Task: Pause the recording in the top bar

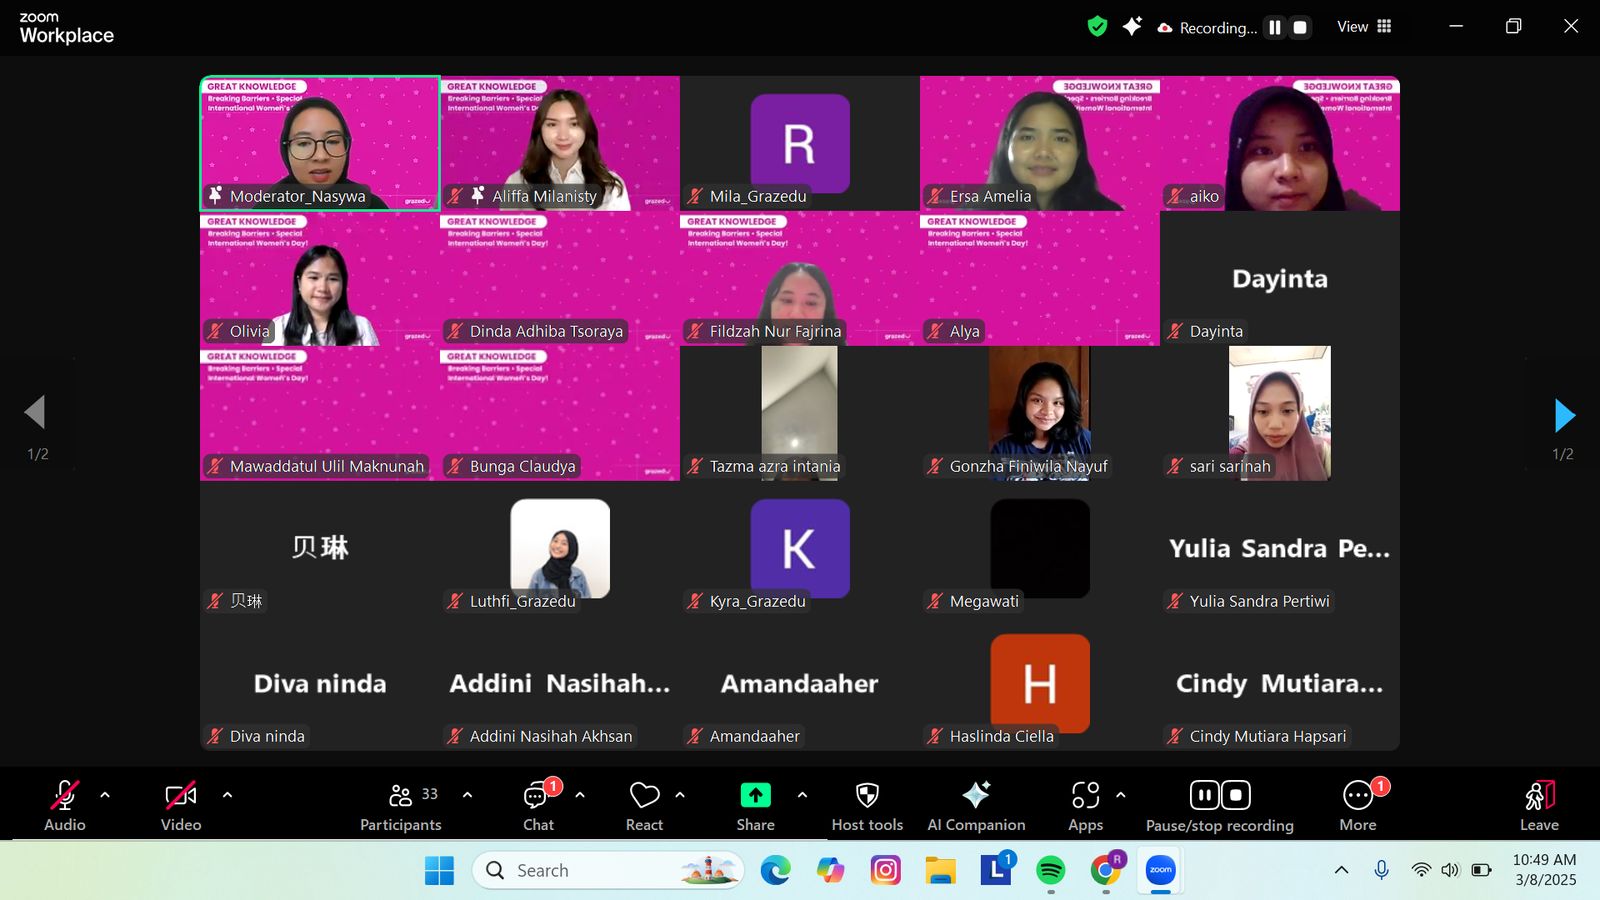Action: [1275, 28]
